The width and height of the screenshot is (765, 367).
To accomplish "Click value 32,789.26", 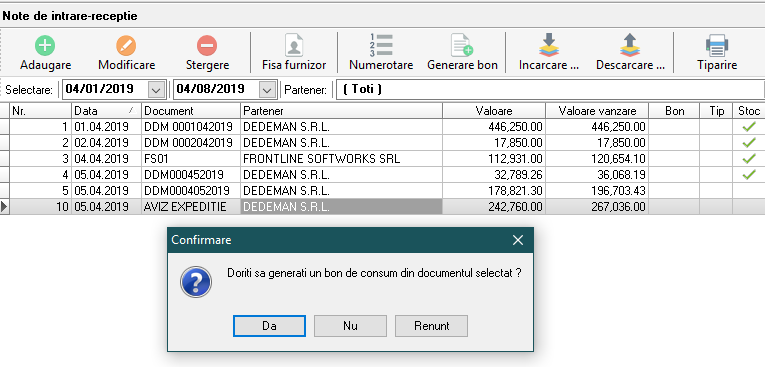I will pyautogui.click(x=494, y=175).
